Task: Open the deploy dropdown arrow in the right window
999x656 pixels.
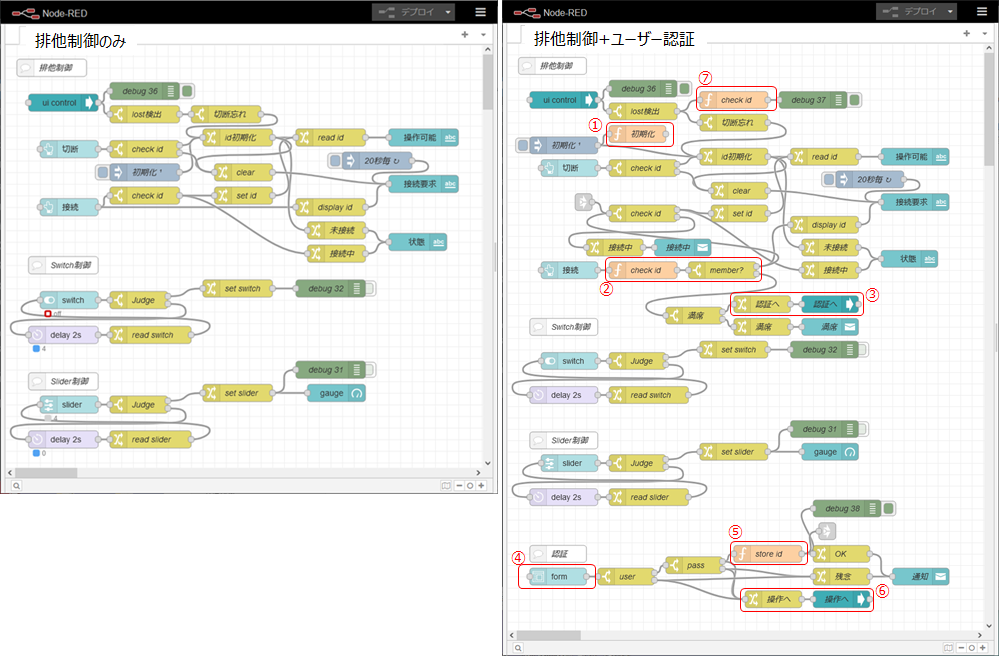Action: [x=947, y=12]
